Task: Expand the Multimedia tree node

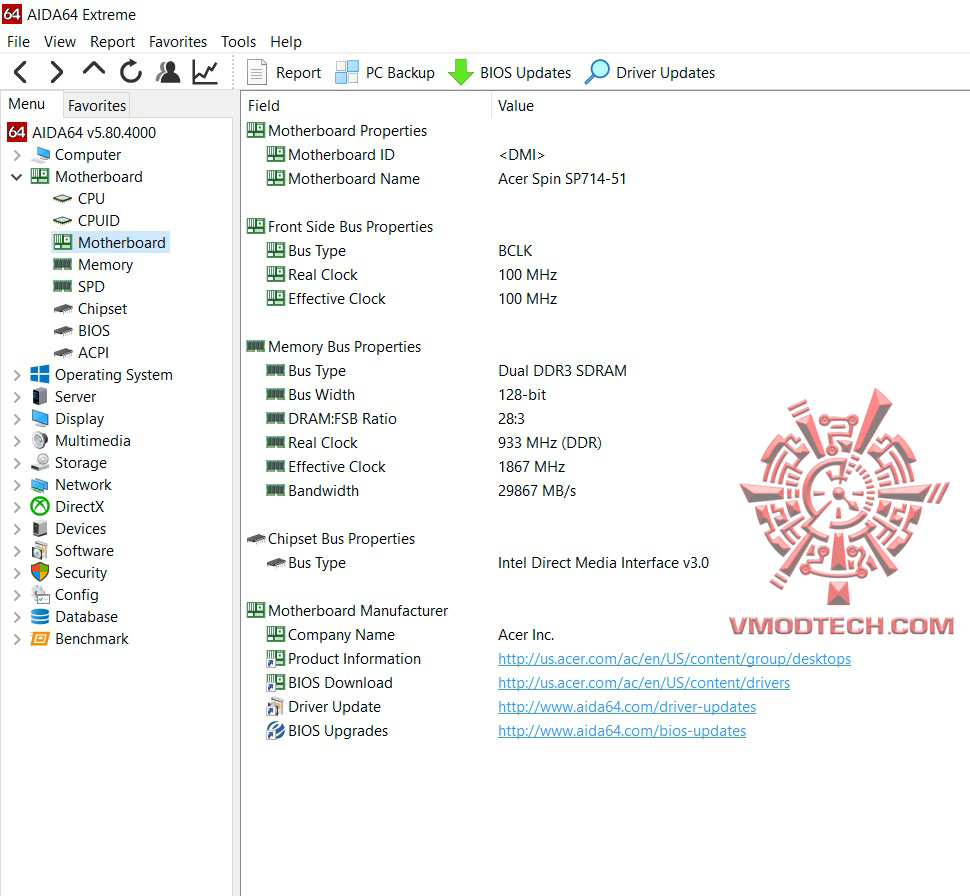Action: point(17,441)
